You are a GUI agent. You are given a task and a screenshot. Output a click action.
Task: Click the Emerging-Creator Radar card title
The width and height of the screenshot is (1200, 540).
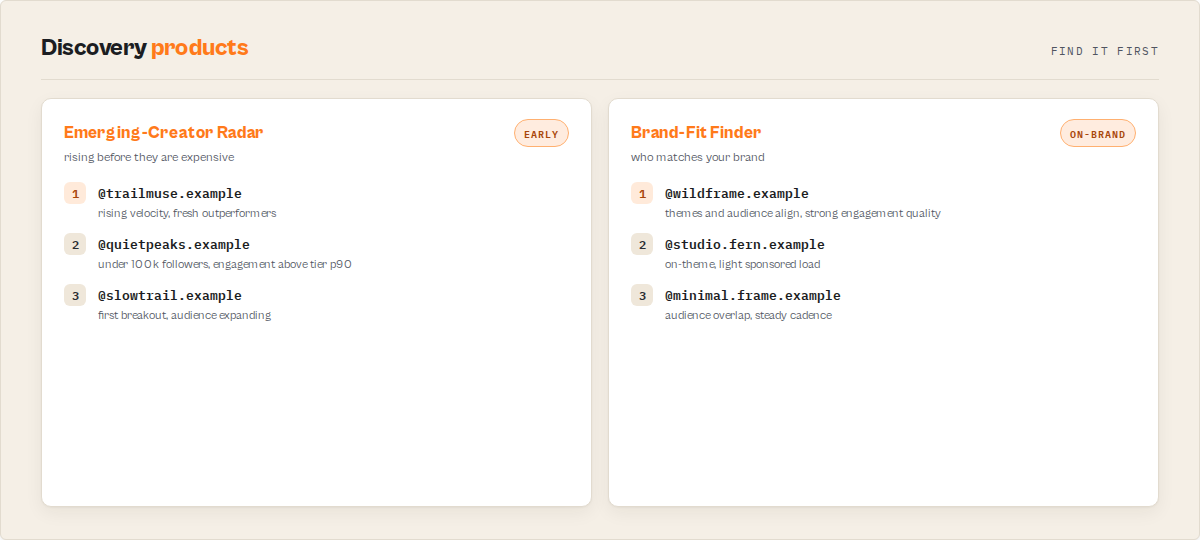pyautogui.click(x=163, y=132)
